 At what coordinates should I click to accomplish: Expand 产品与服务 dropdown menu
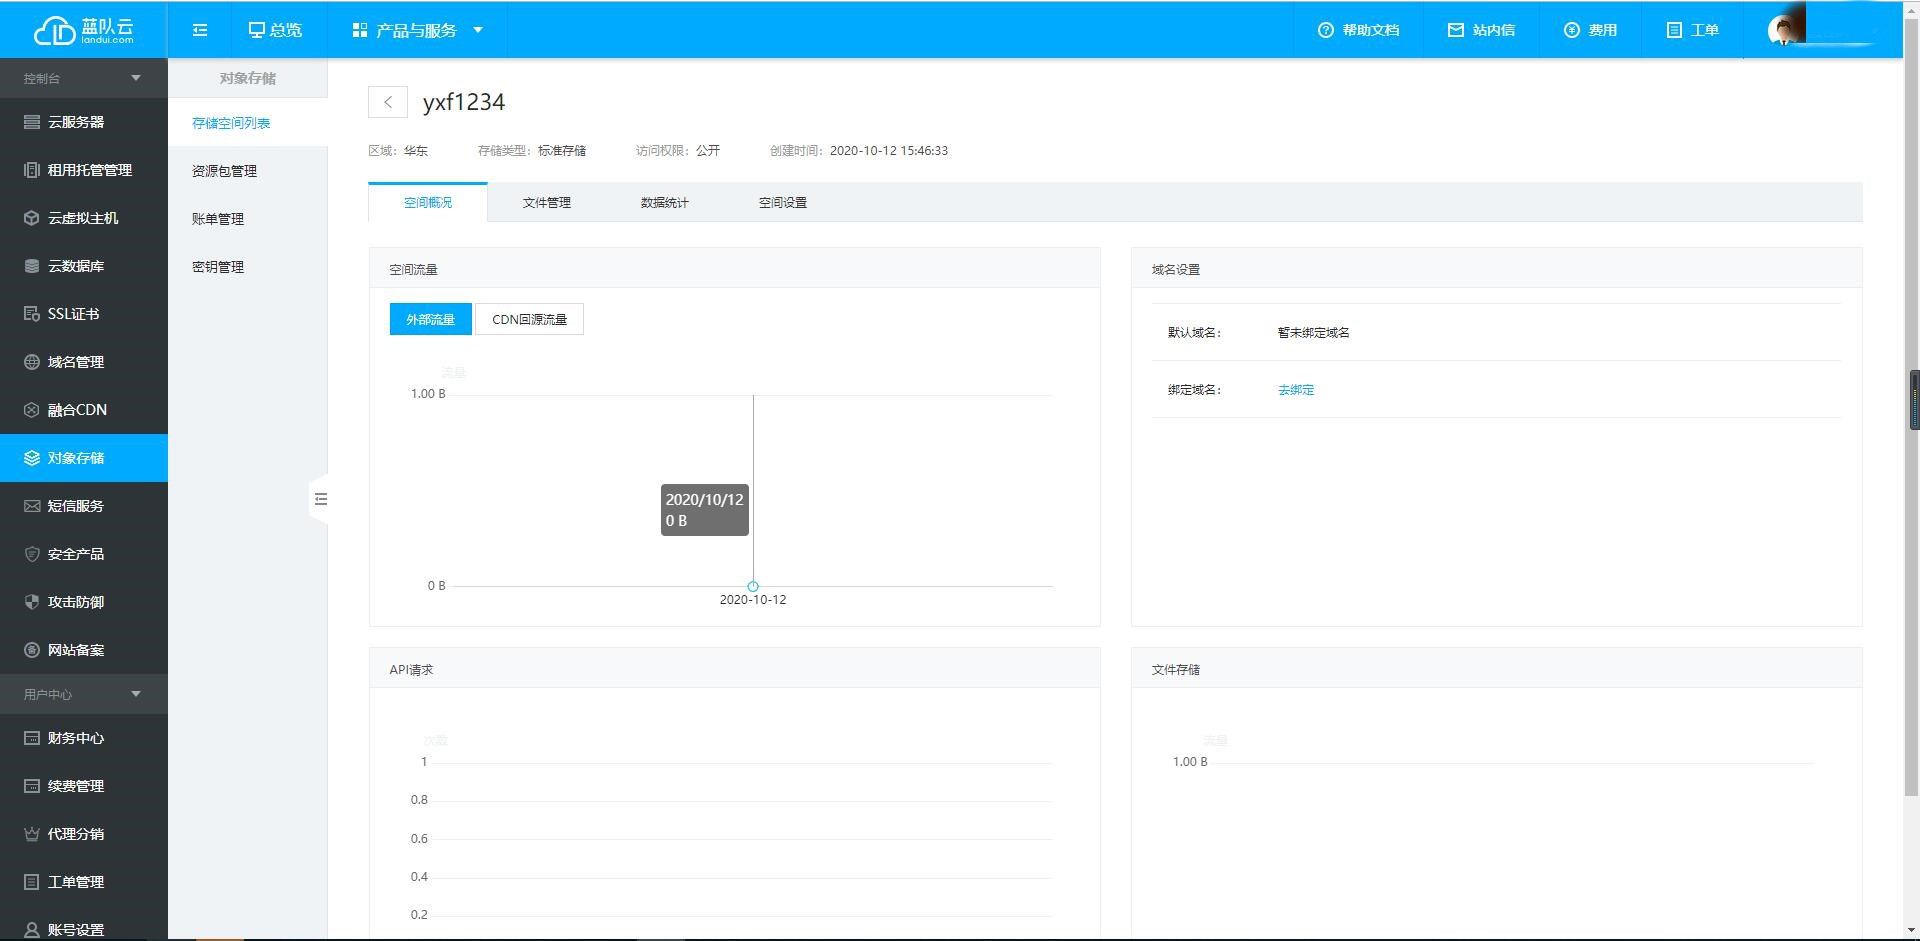click(417, 30)
